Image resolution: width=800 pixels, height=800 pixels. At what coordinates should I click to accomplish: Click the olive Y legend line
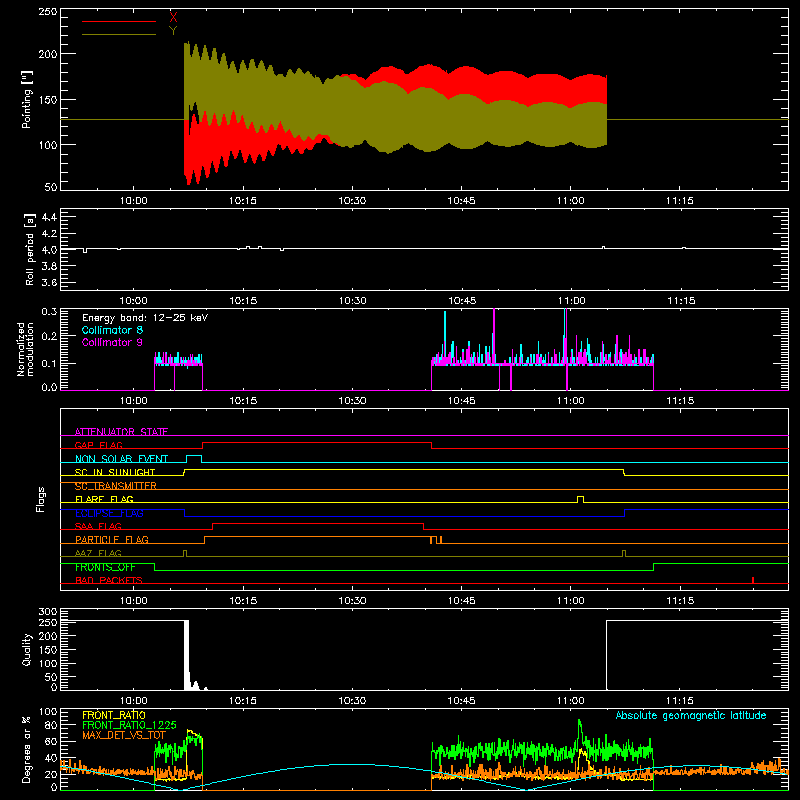[119, 34]
